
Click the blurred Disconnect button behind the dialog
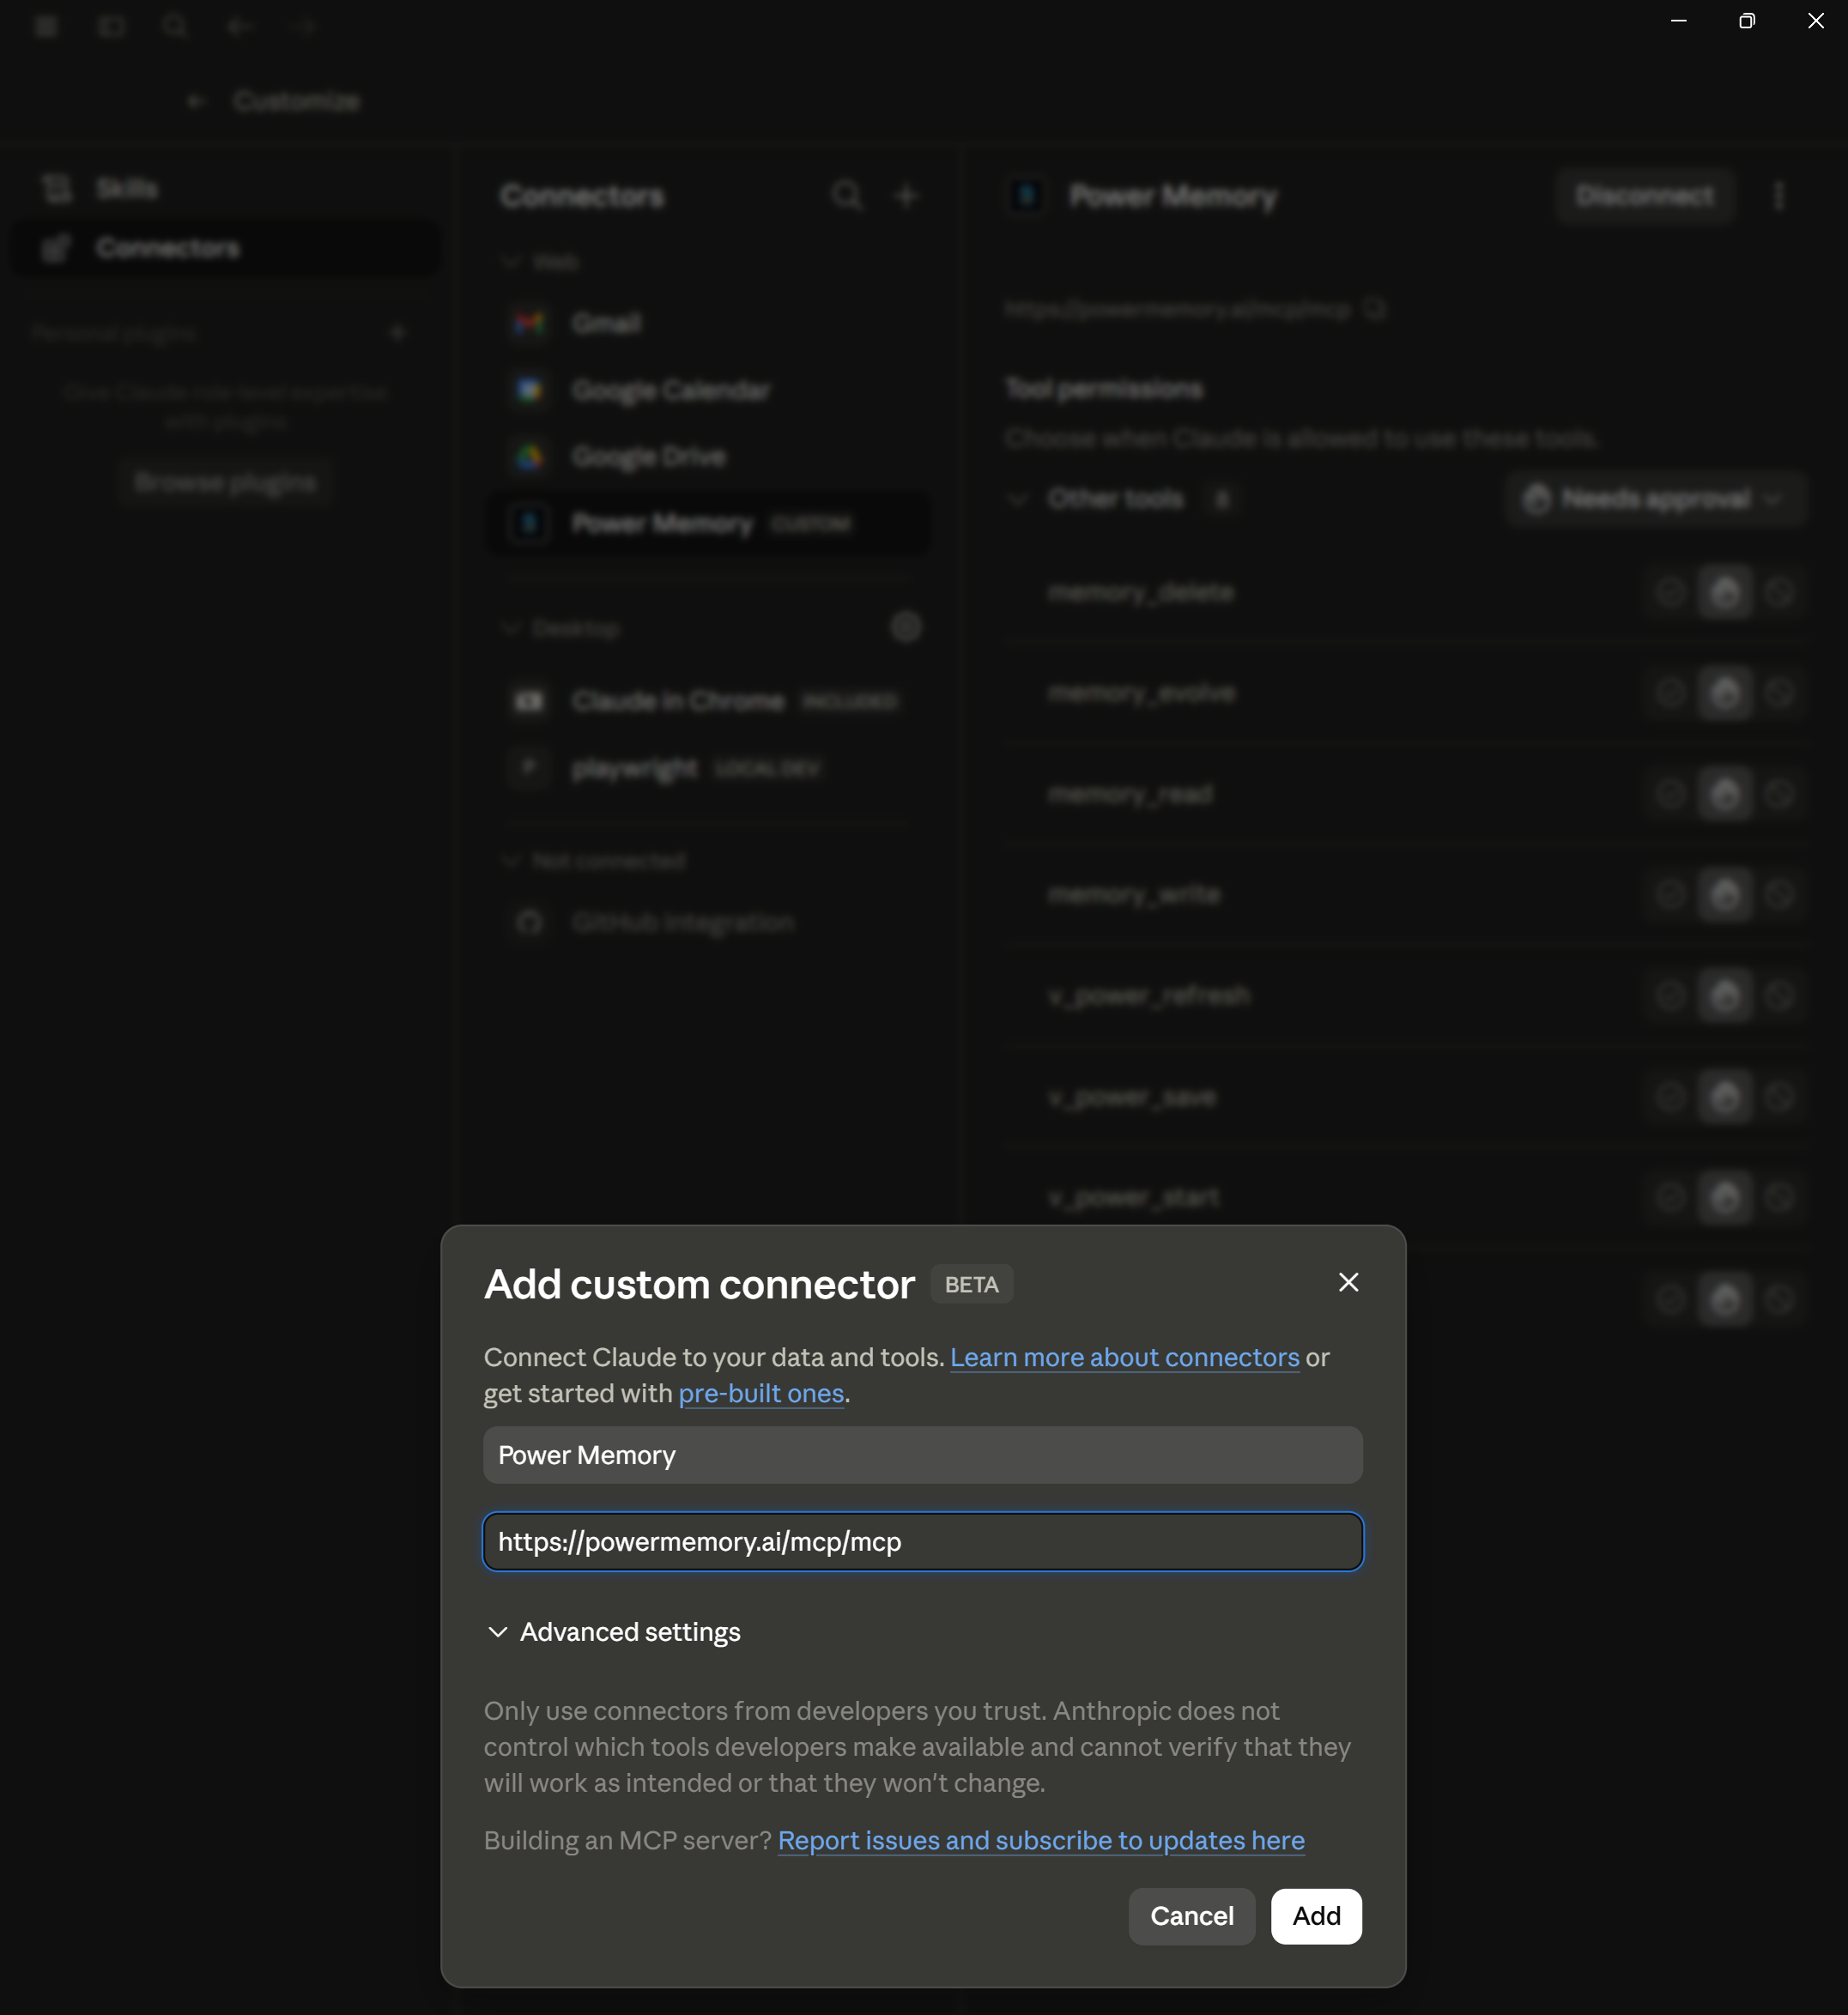pyautogui.click(x=1644, y=196)
